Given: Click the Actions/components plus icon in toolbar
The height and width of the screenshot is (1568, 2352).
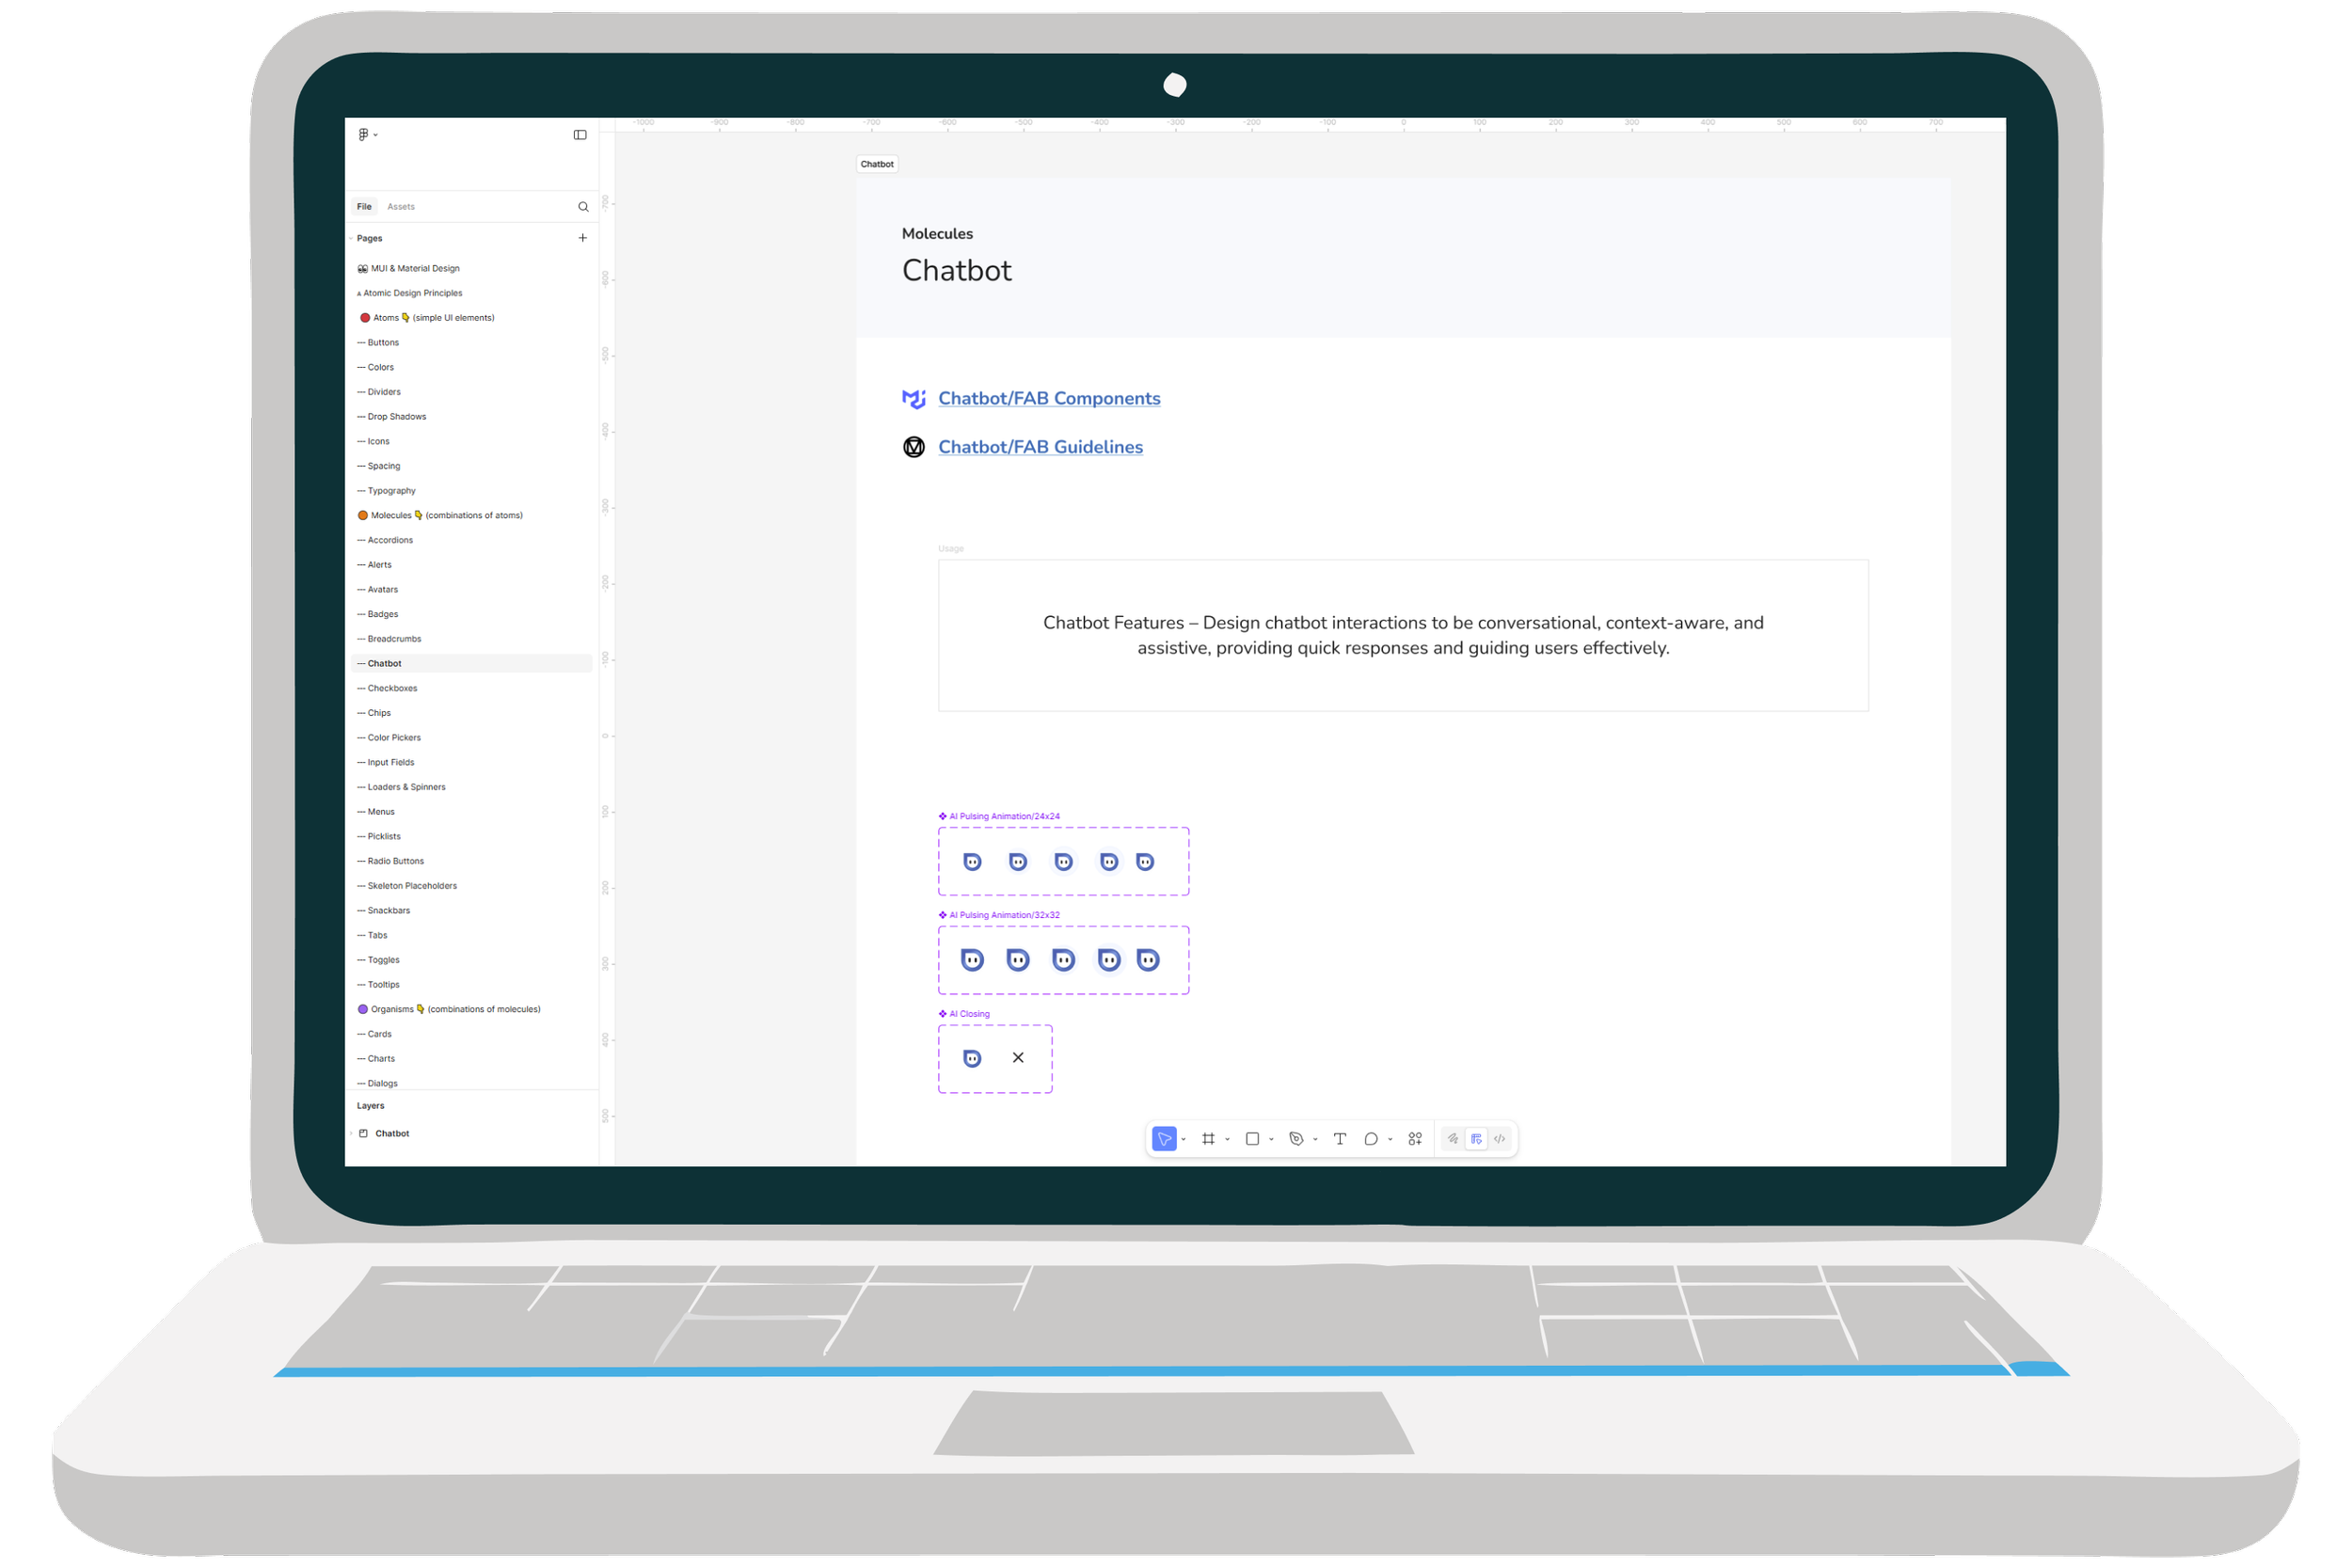Looking at the screenshot, I should coord(1414,1138).
